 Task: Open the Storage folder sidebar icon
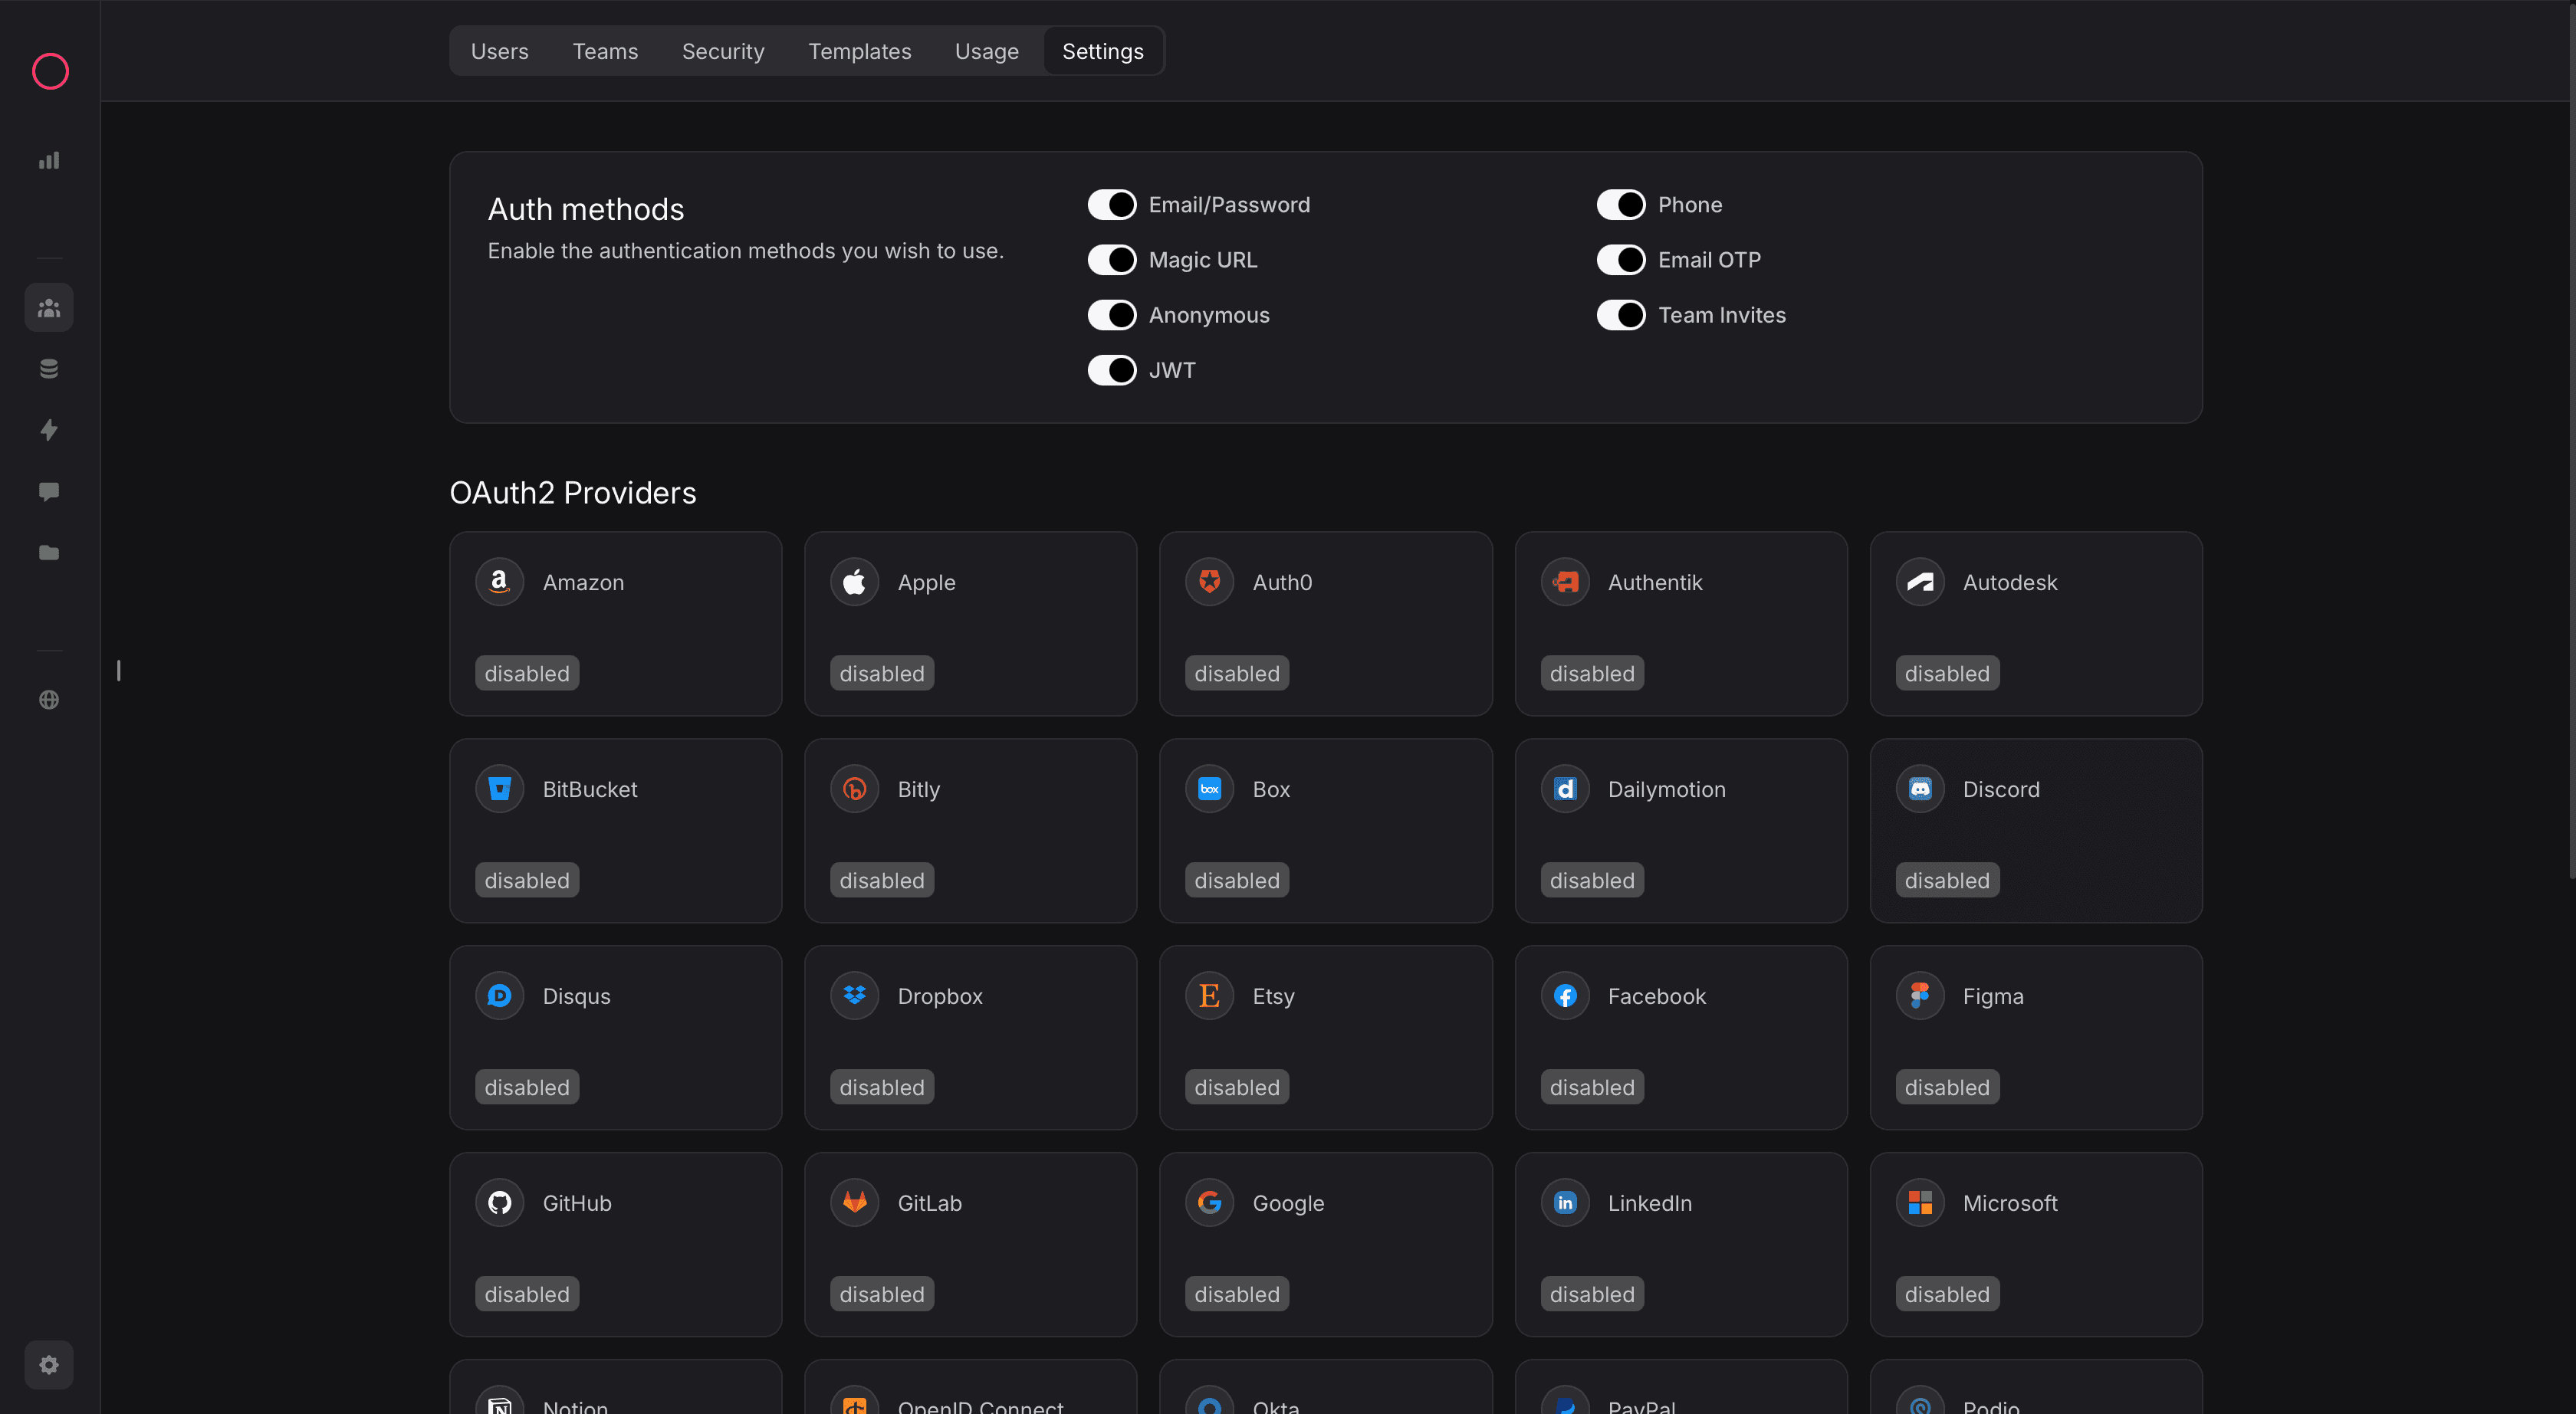point(49,552)
